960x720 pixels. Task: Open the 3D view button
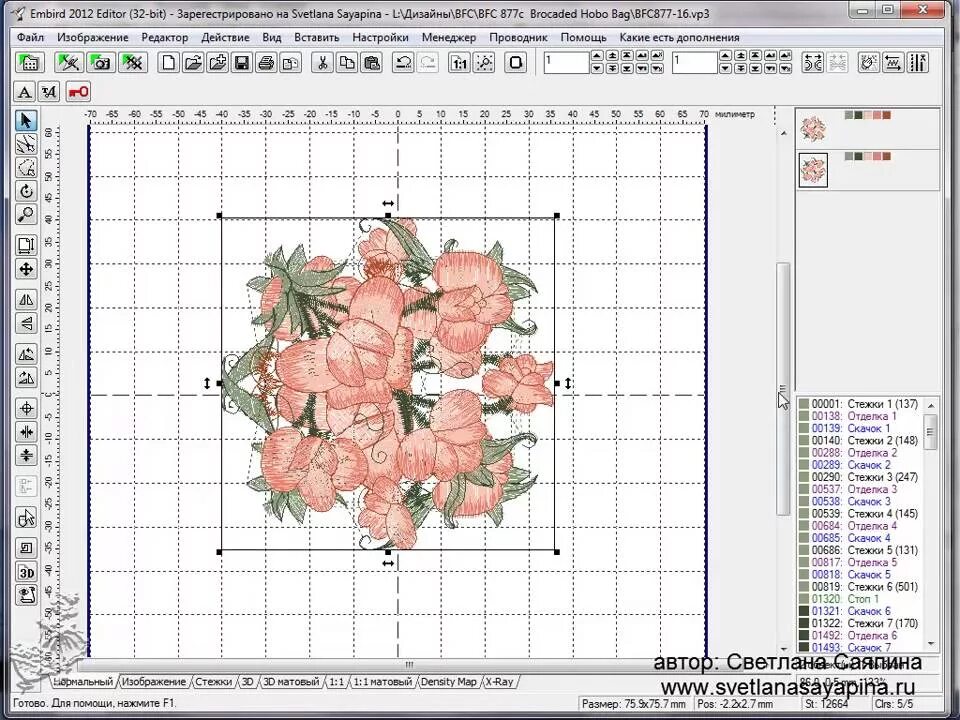pyautogui.click(x=26, y=572)
